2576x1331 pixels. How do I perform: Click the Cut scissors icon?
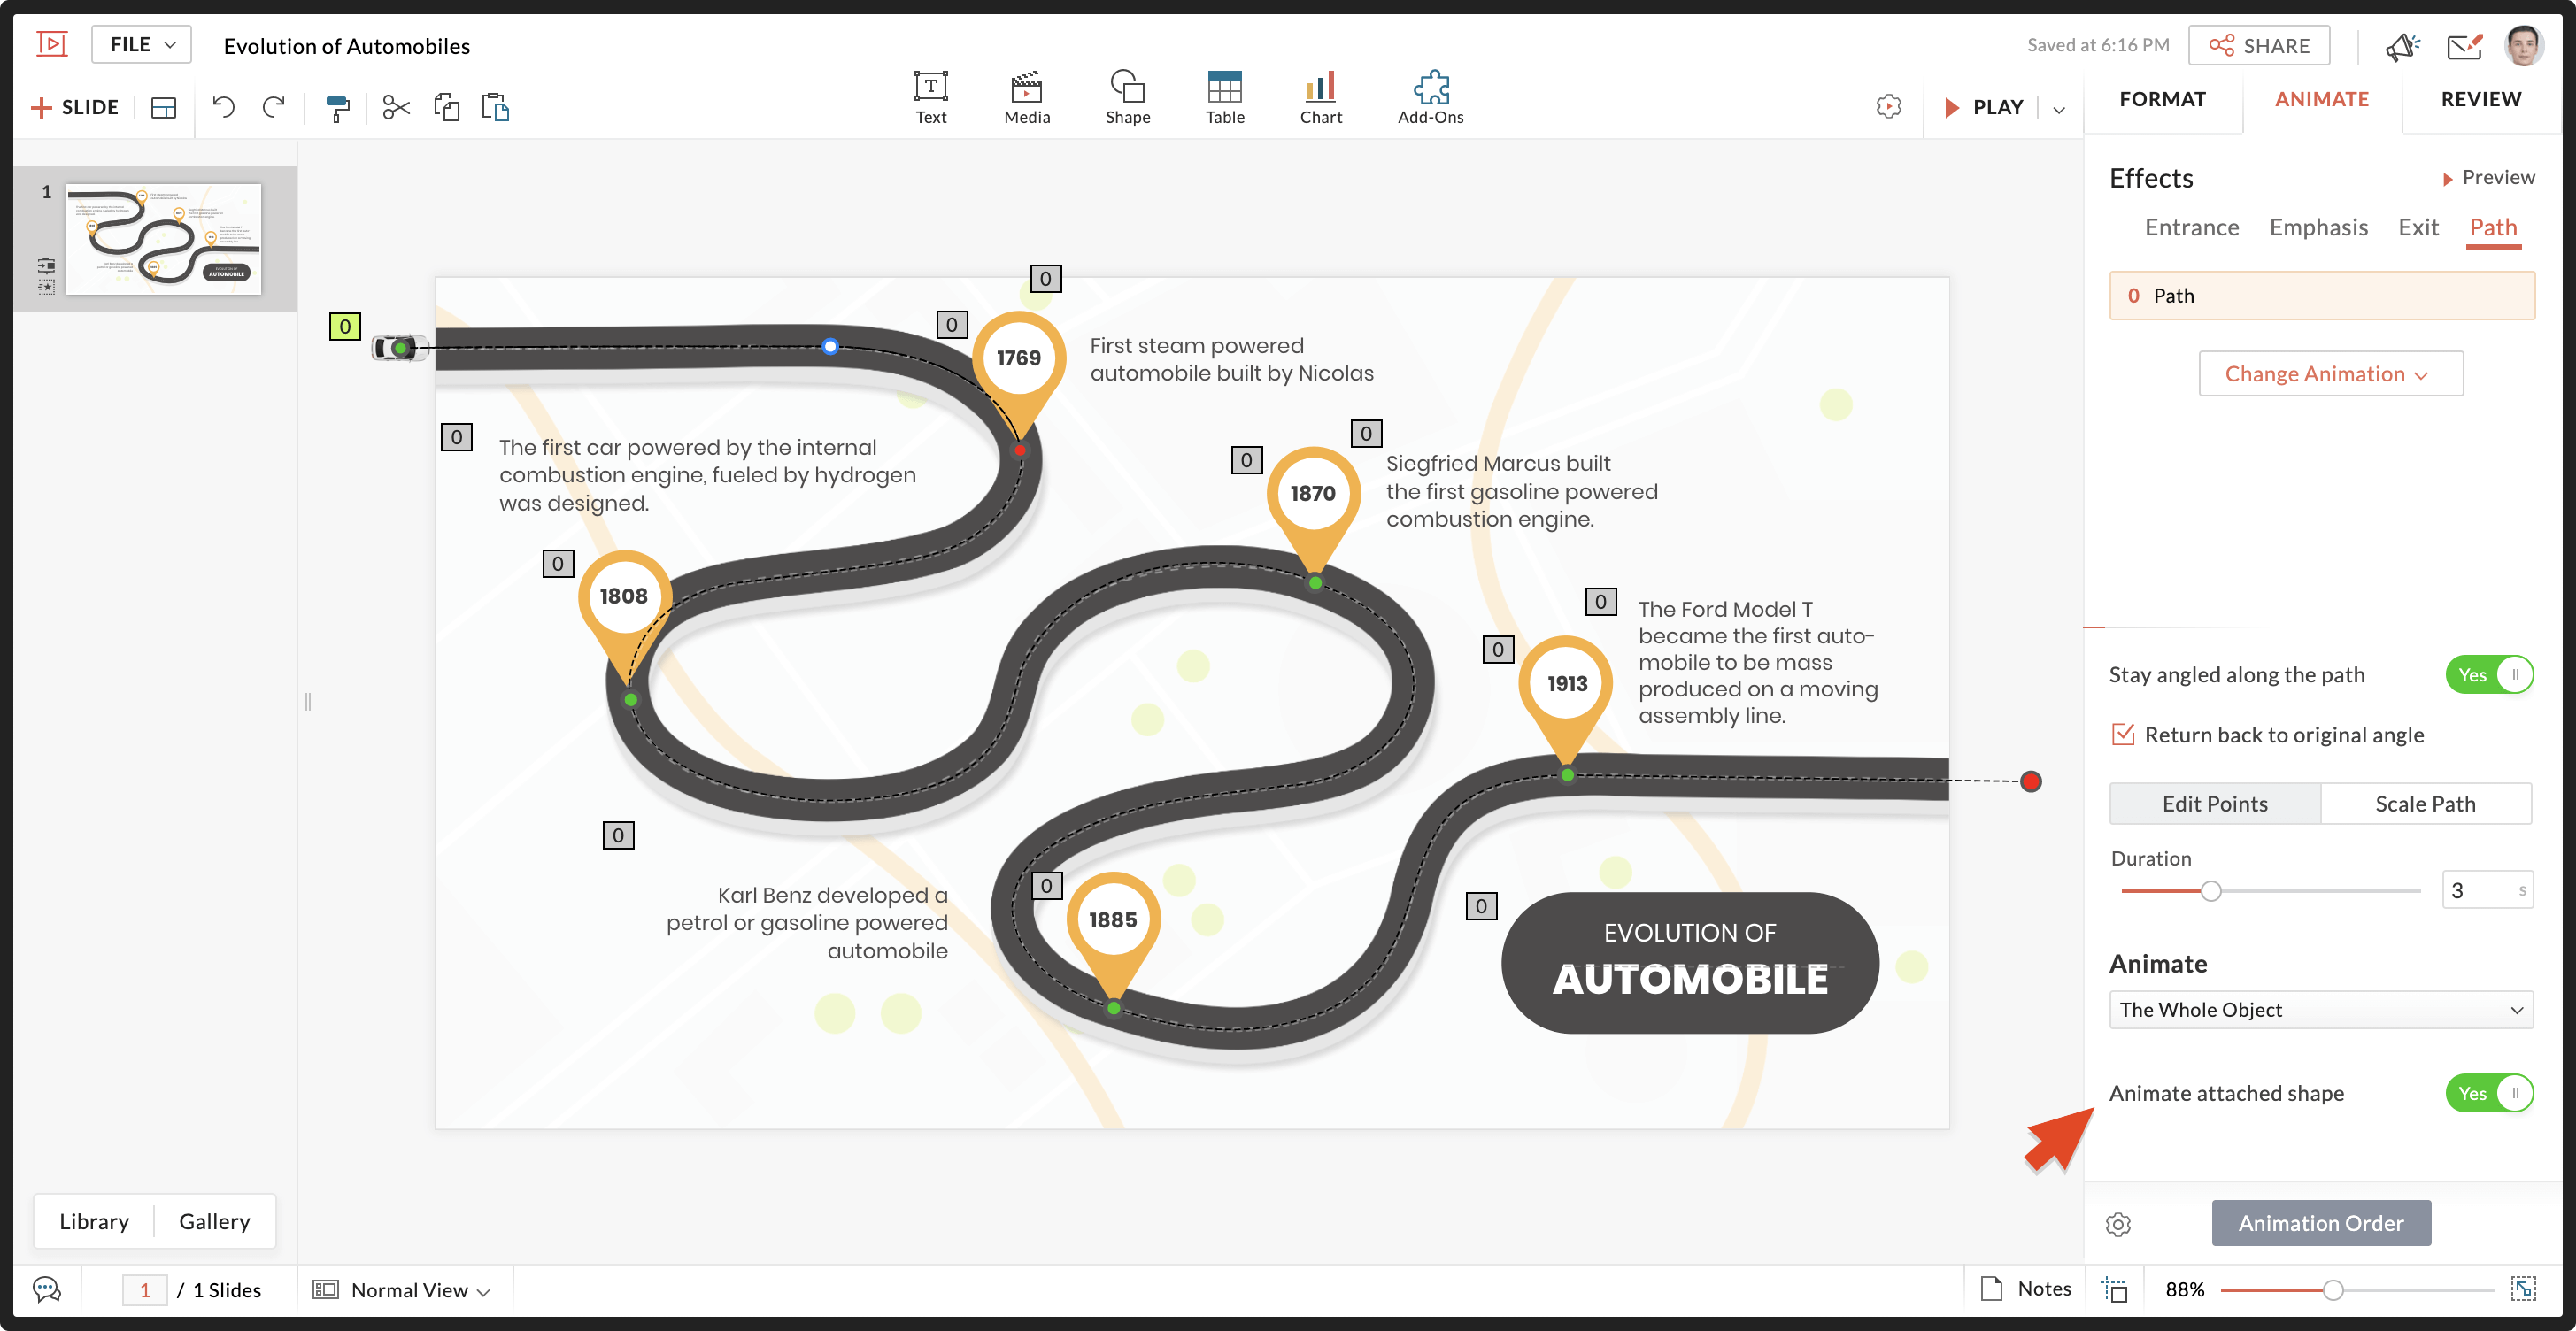396,108
